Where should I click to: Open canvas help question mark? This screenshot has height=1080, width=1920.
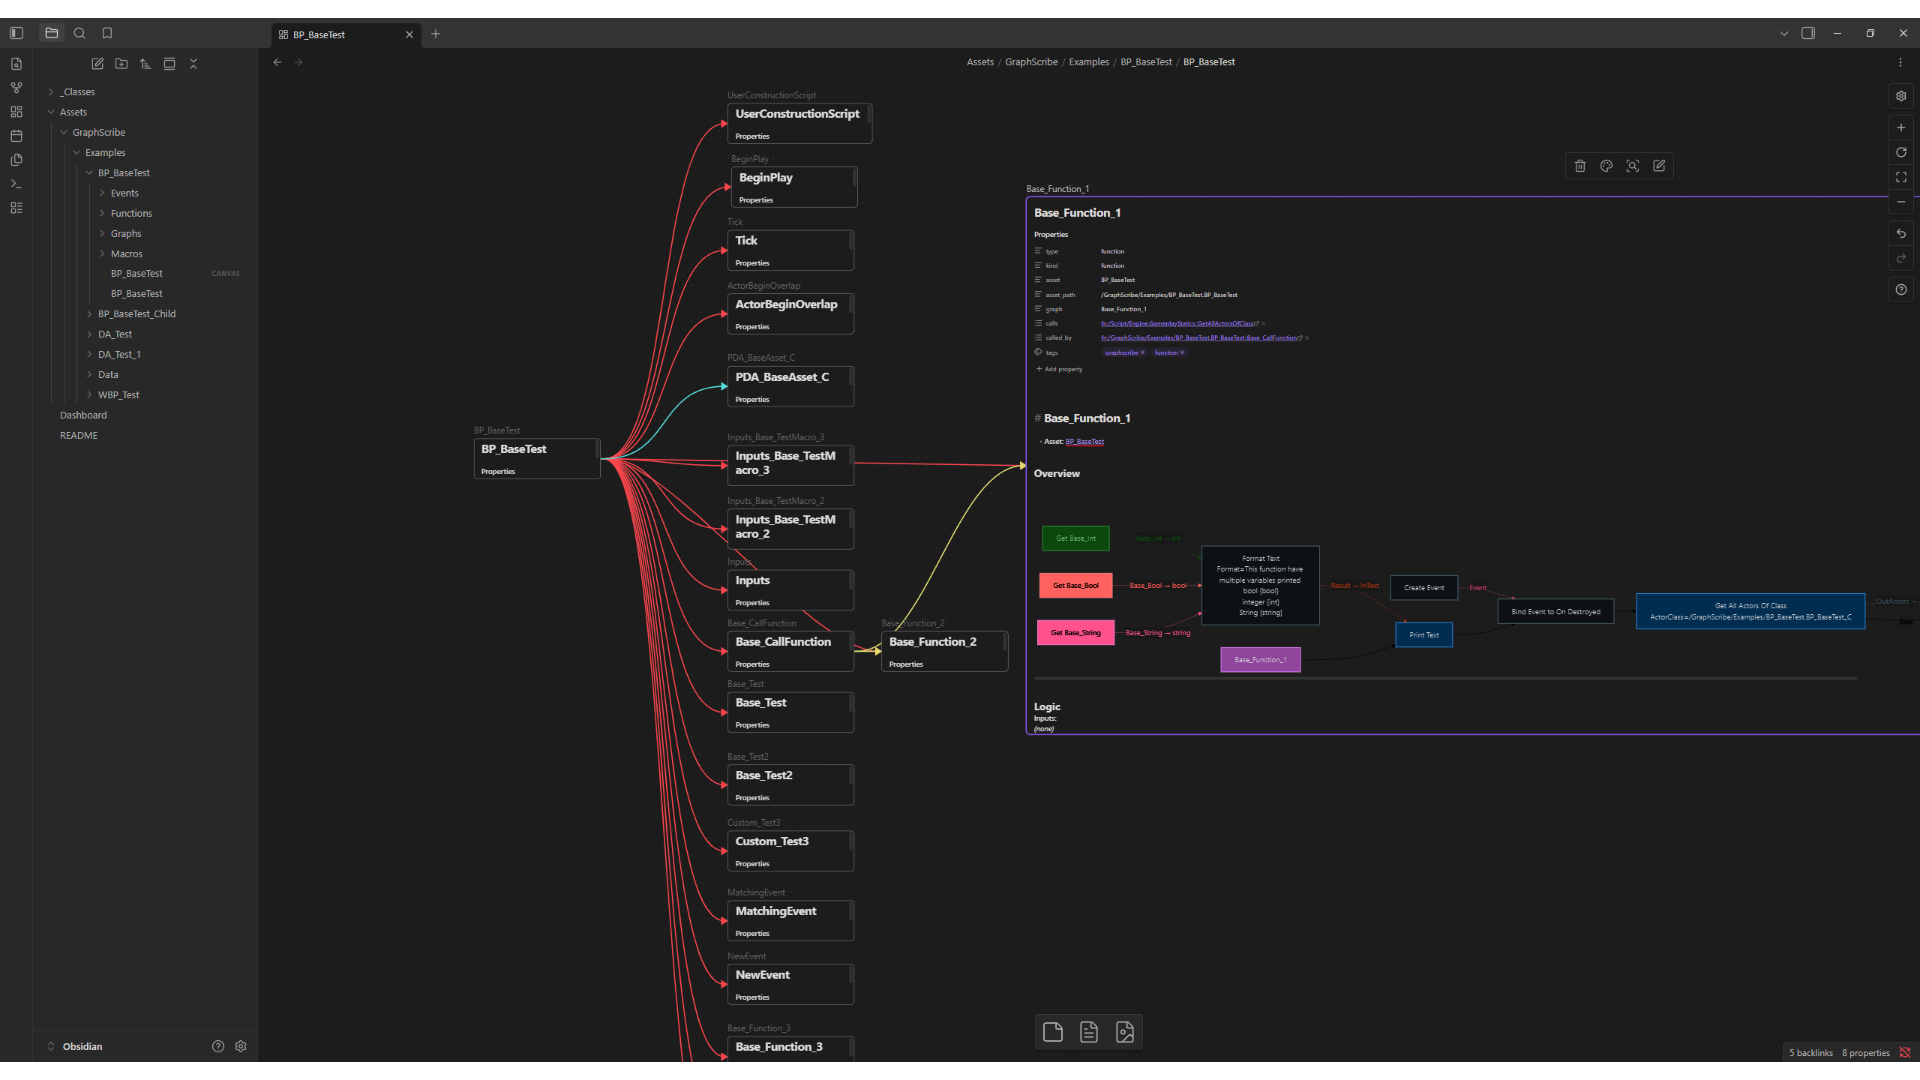(x=1901, y=289)
